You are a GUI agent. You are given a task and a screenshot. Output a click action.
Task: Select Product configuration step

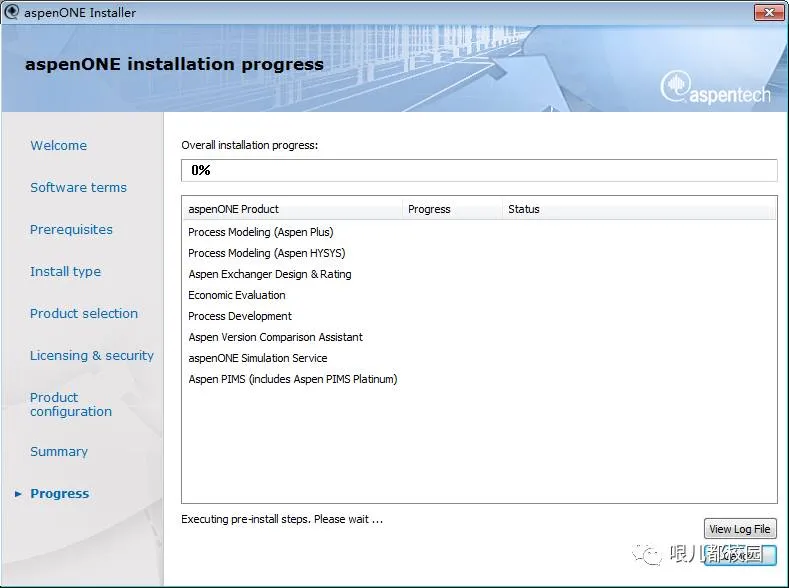click(x=71, y=404)
